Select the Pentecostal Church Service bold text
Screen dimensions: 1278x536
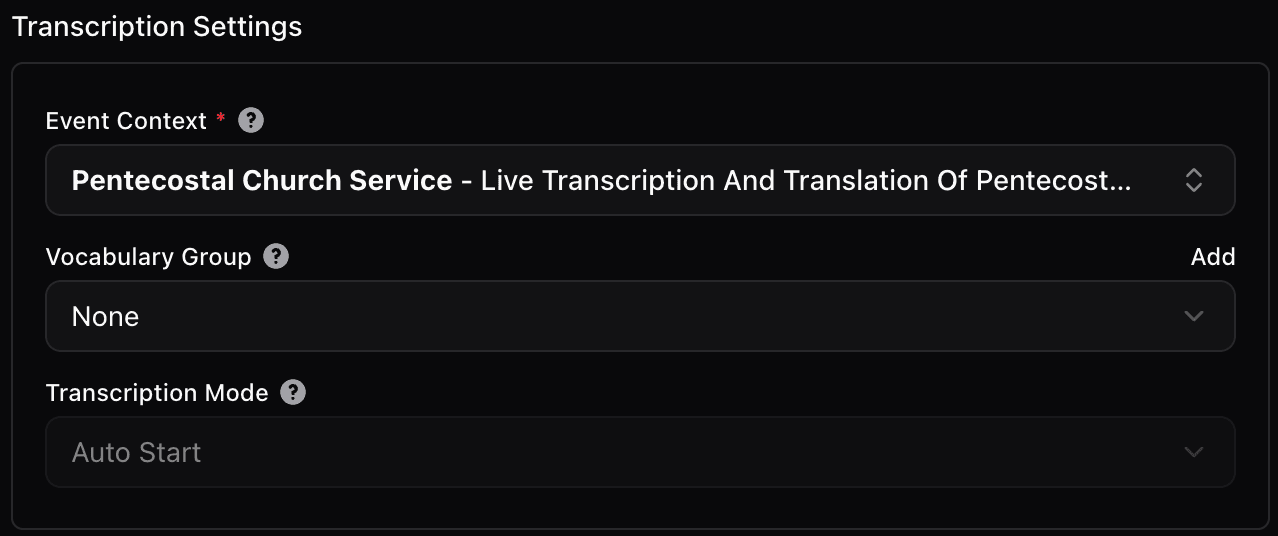tap(262, 180)
